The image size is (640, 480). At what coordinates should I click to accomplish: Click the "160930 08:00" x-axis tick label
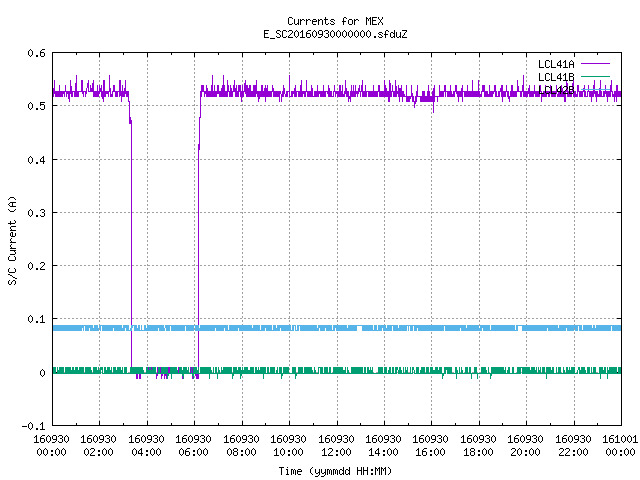pos(241,446)
